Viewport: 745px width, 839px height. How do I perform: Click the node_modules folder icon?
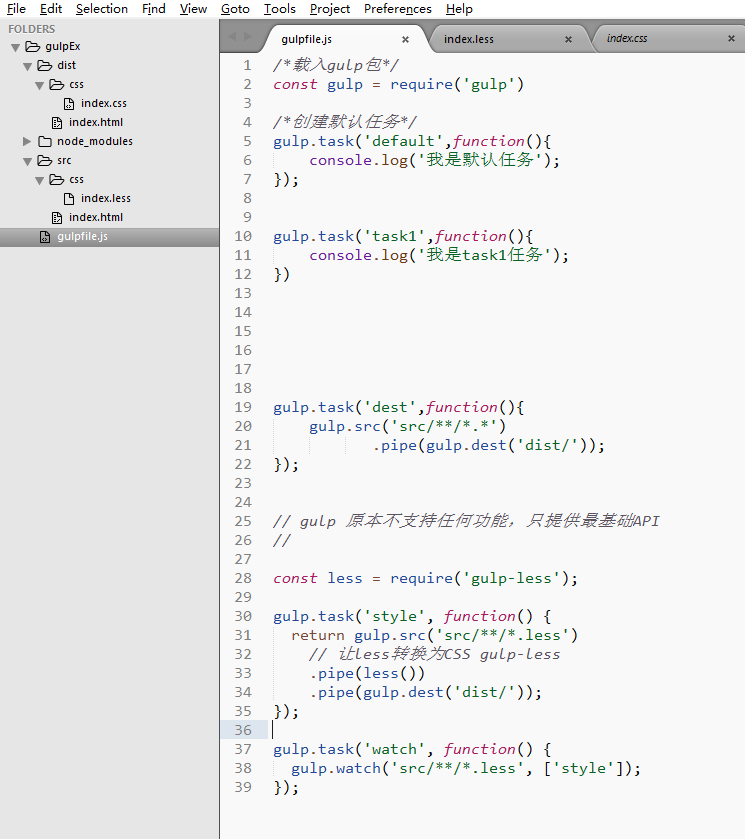(x=45, y=141)
